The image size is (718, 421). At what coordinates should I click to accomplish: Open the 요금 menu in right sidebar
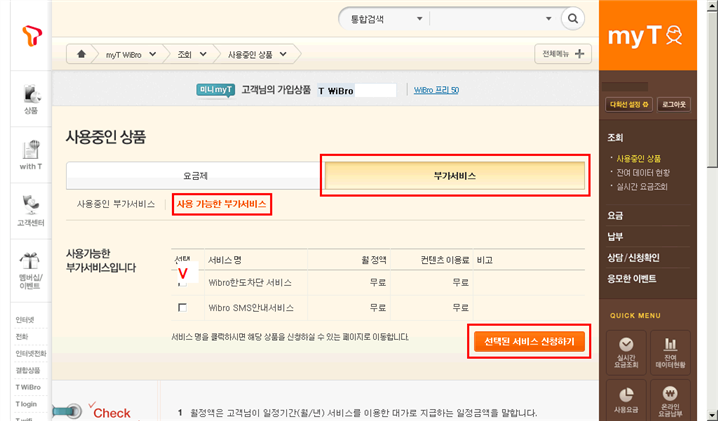tap(615, 215)
